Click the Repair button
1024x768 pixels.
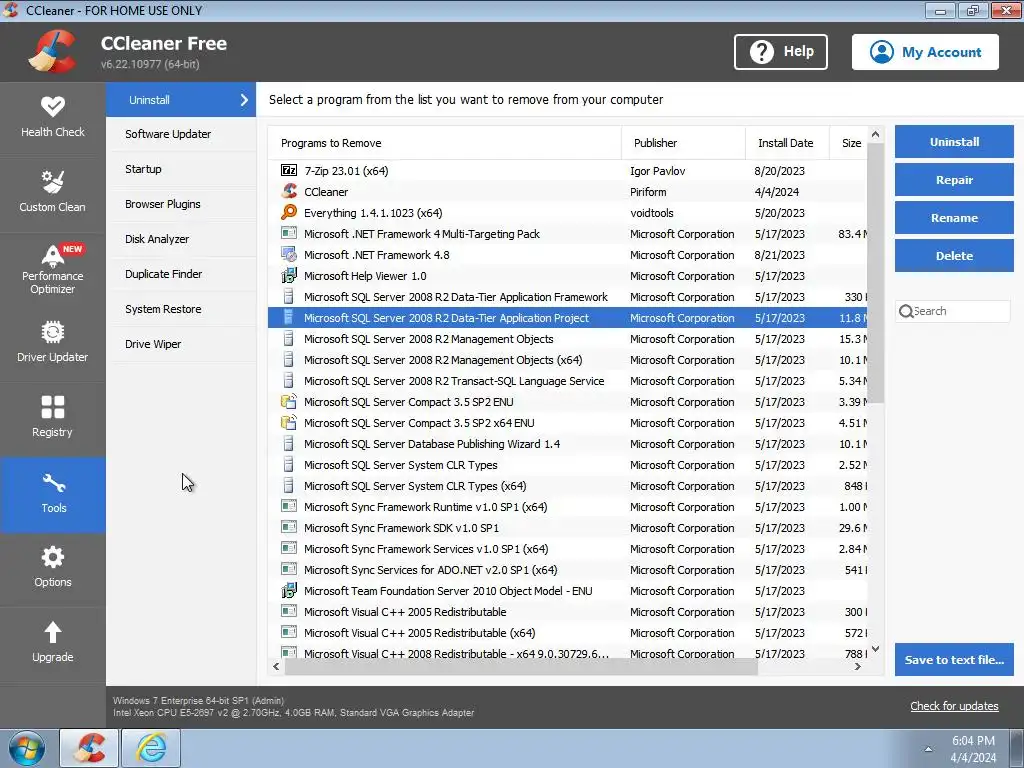coord(953,180)
